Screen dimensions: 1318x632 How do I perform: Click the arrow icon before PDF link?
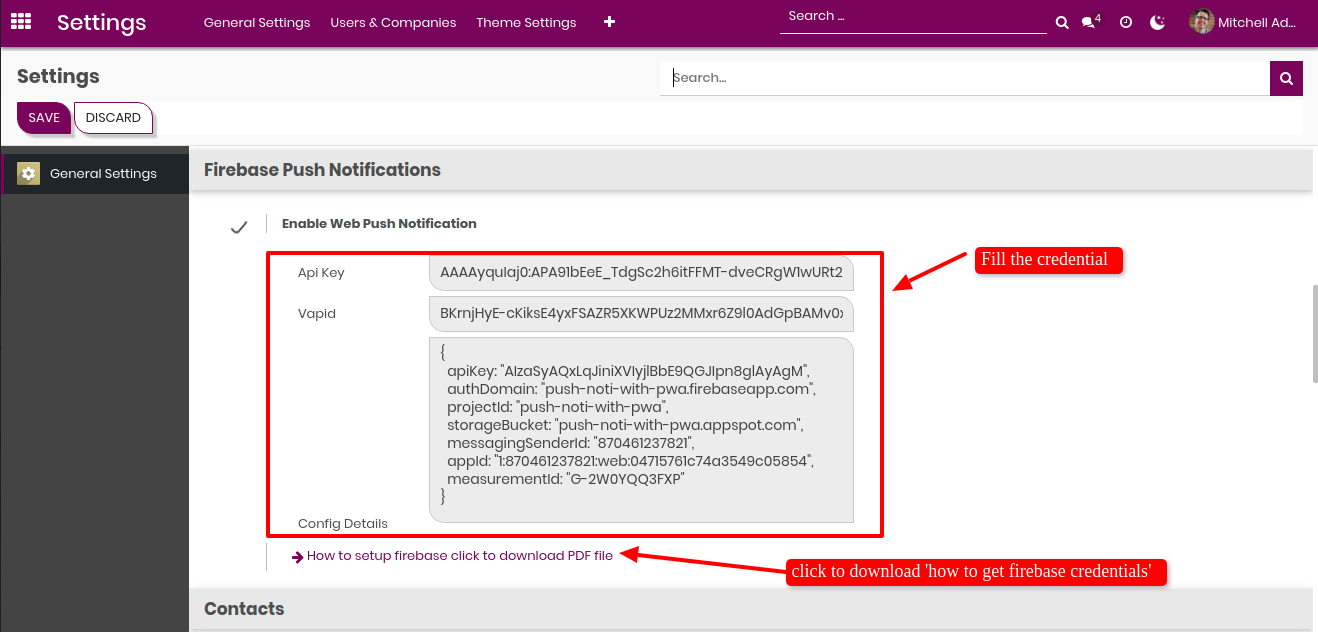click(297, 557)
